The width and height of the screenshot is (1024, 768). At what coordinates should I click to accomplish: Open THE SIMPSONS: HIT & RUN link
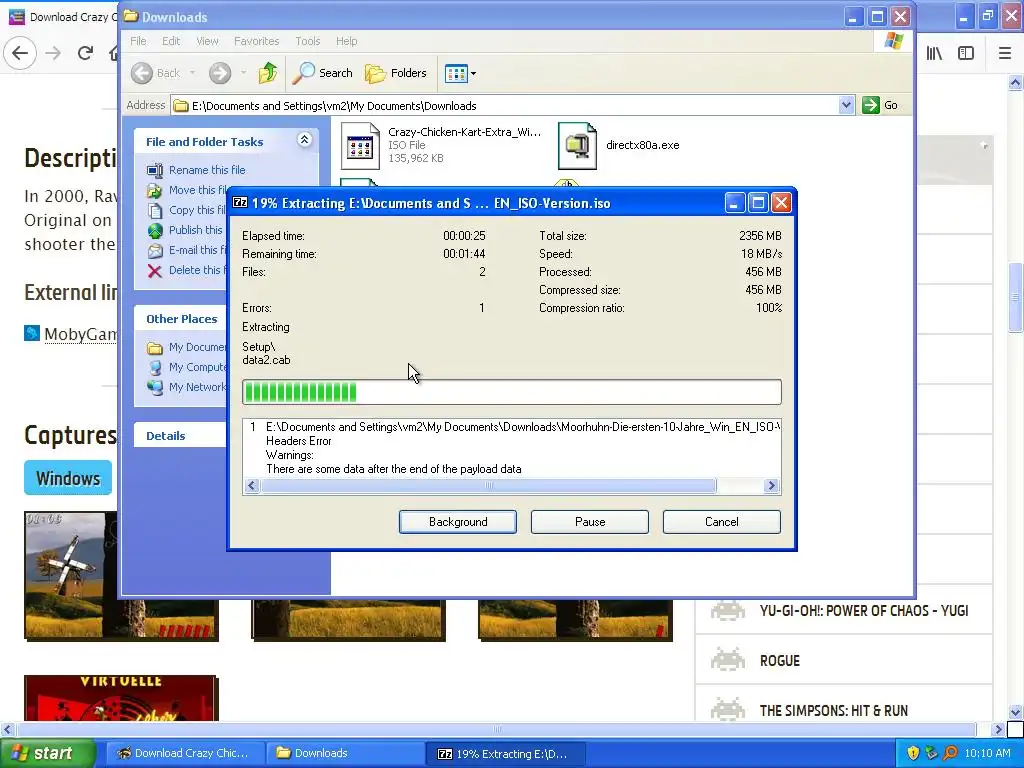[833, 711]
